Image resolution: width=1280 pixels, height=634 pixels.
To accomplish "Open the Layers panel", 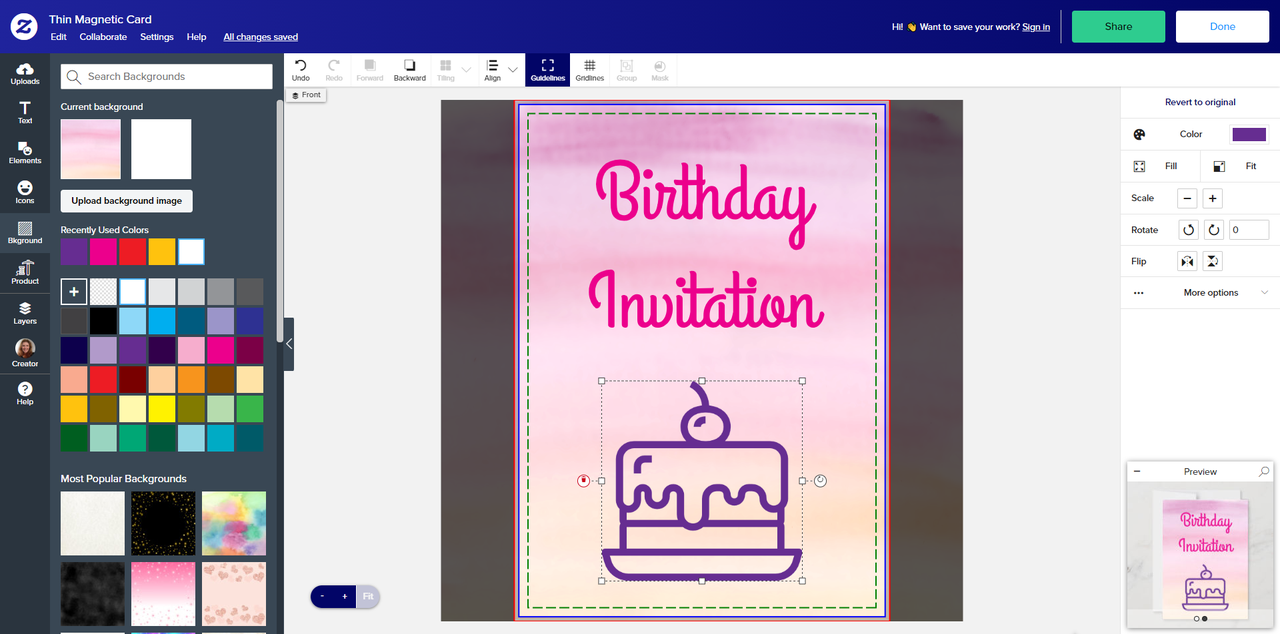I will pos(25,313).
